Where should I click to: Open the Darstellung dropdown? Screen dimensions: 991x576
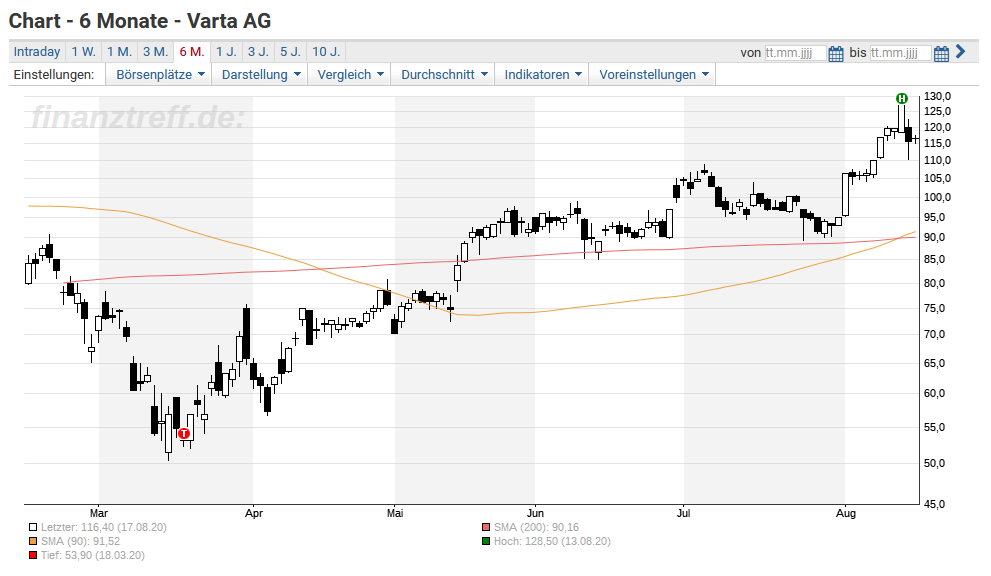tap(261, 75)
